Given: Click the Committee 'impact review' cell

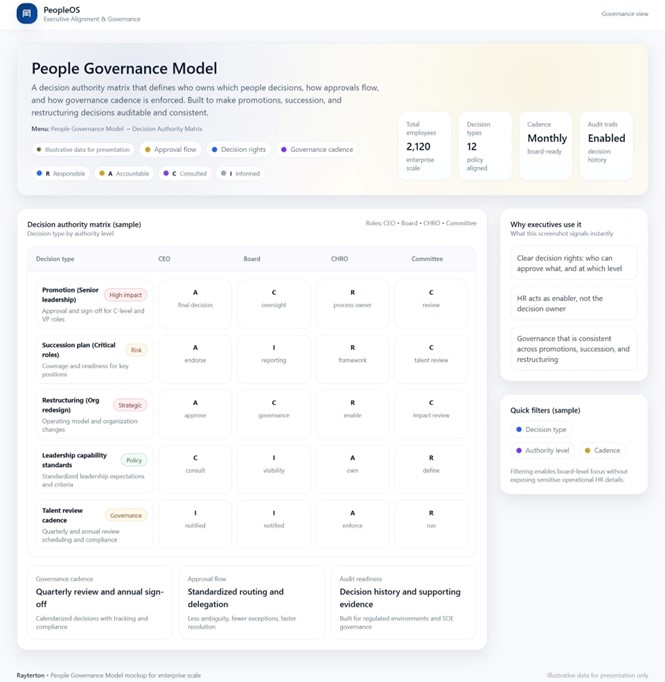Looking at the screenshot, I should 431,414.
